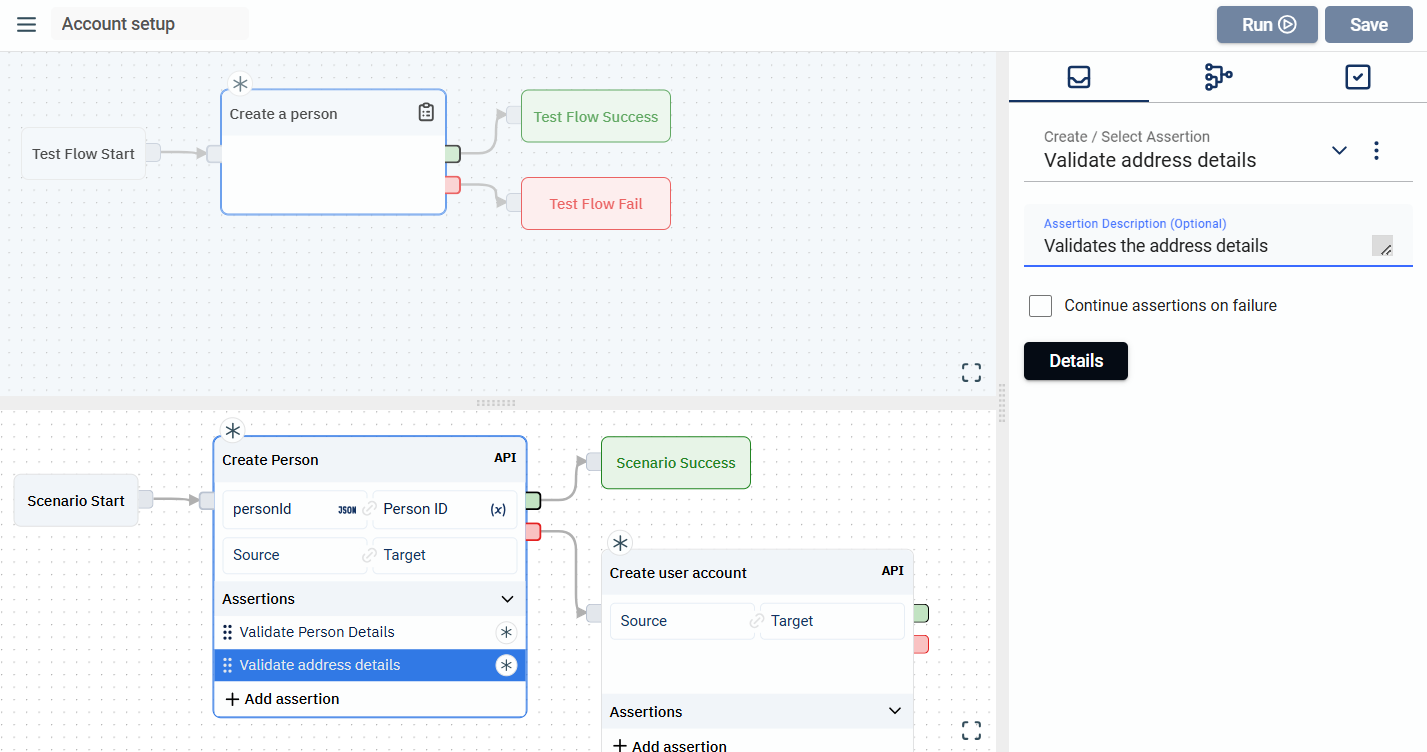1427x752 pixels.
Task: Click the link icon between personId and Person ID
Action: coord(370,509)
